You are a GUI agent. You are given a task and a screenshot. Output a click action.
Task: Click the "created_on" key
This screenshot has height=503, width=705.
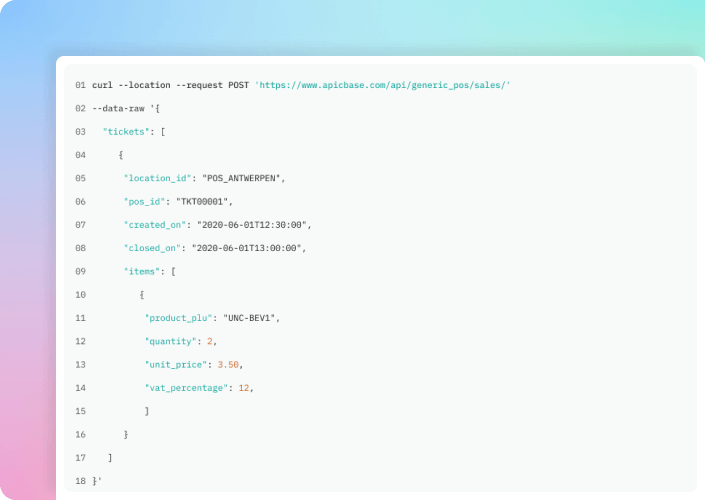(x=155, y=225)
